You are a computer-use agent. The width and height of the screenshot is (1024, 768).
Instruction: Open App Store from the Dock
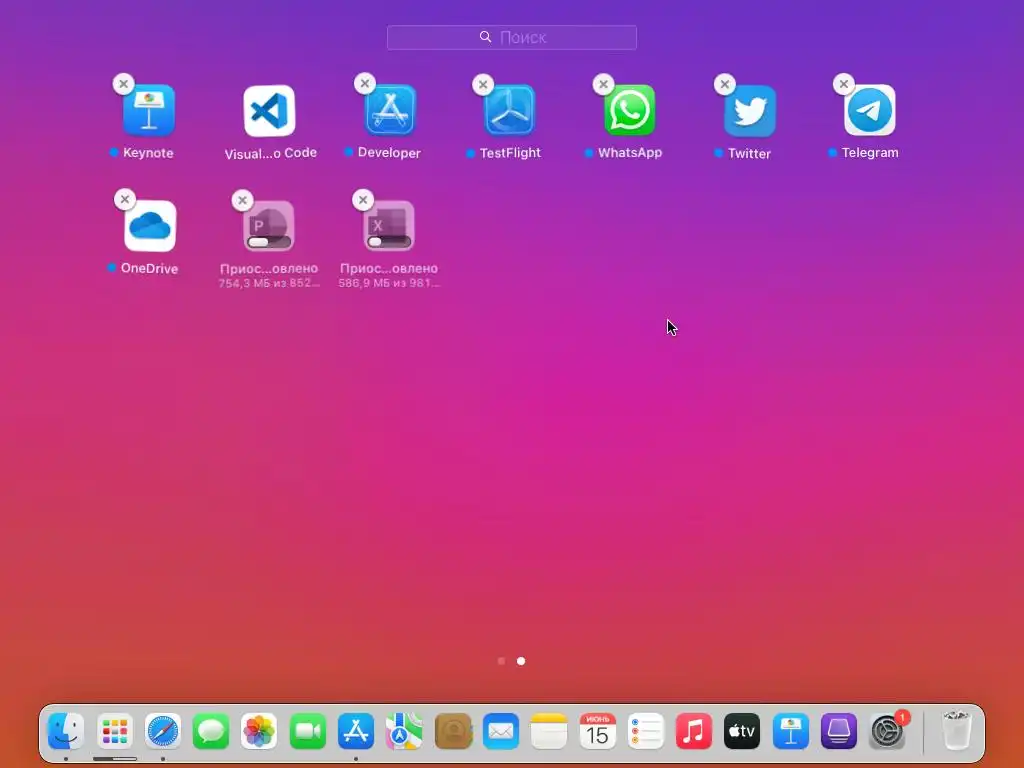(x=356, y=731)
